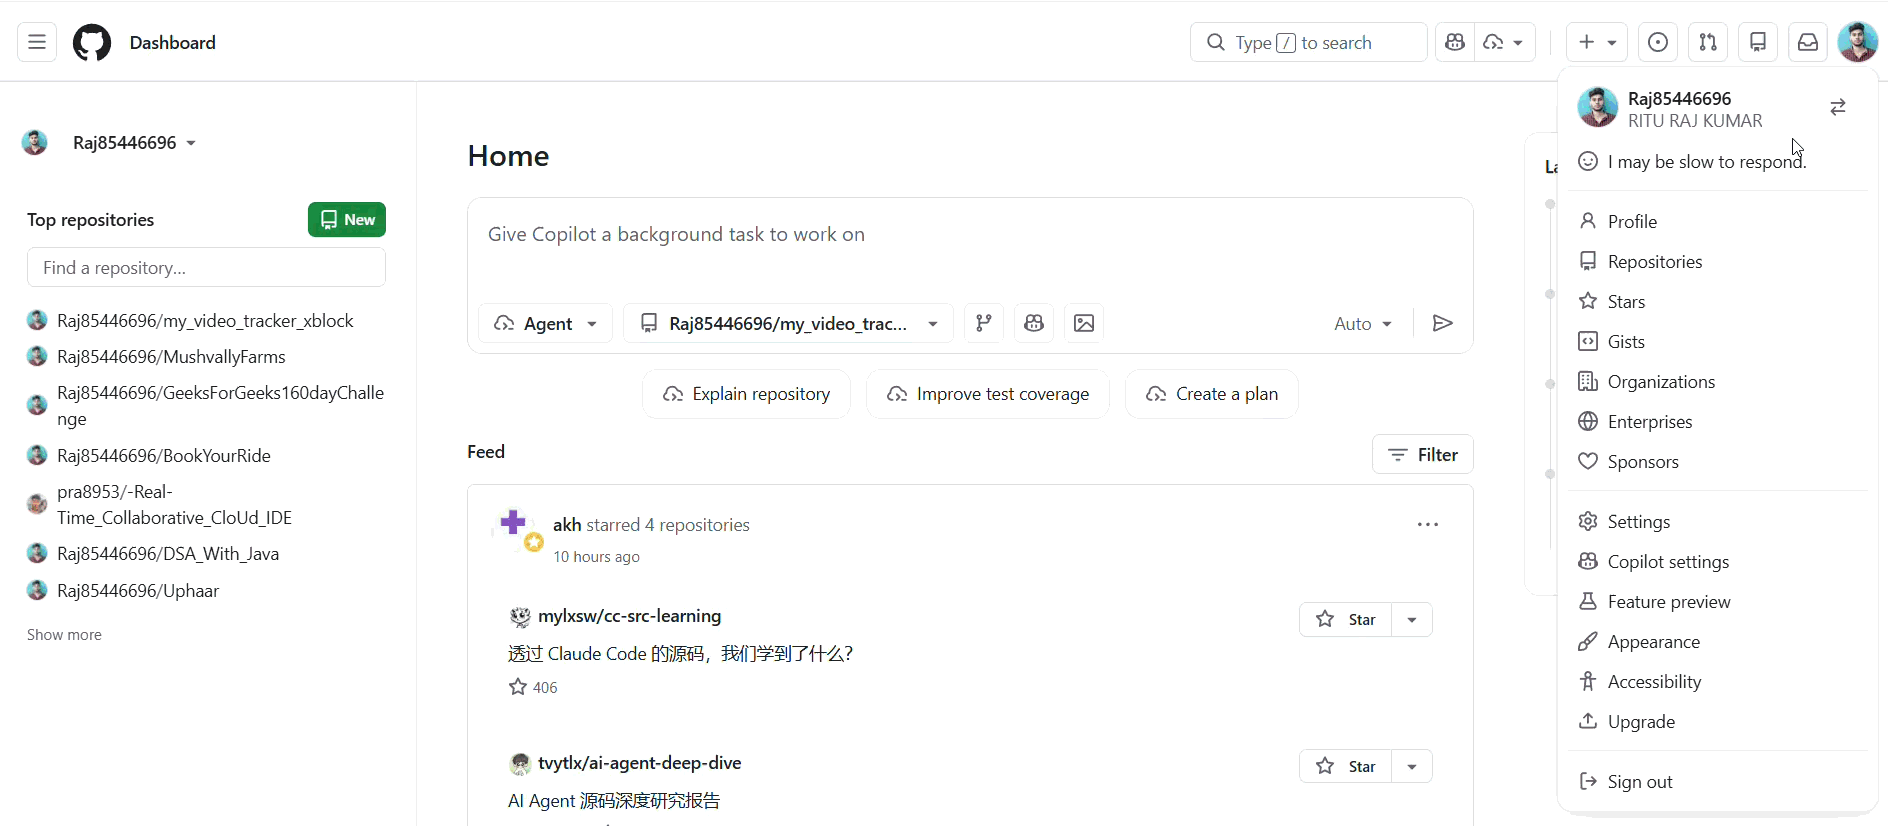Focus the 'Find a repository...' field

click(206, 267)
